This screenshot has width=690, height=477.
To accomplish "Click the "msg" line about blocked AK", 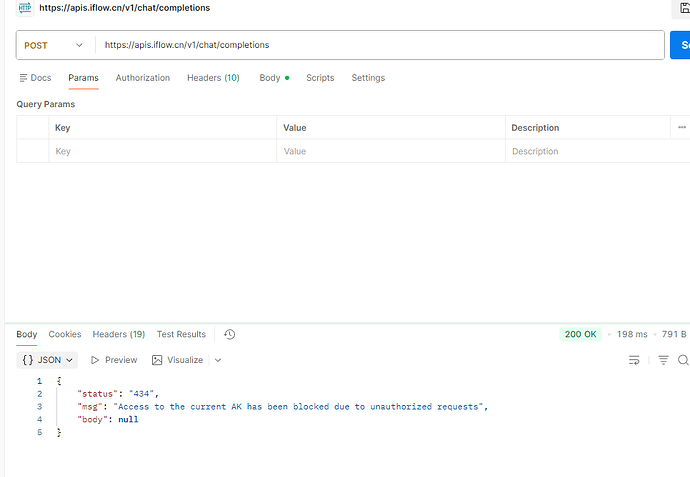I will click(283, 407).
